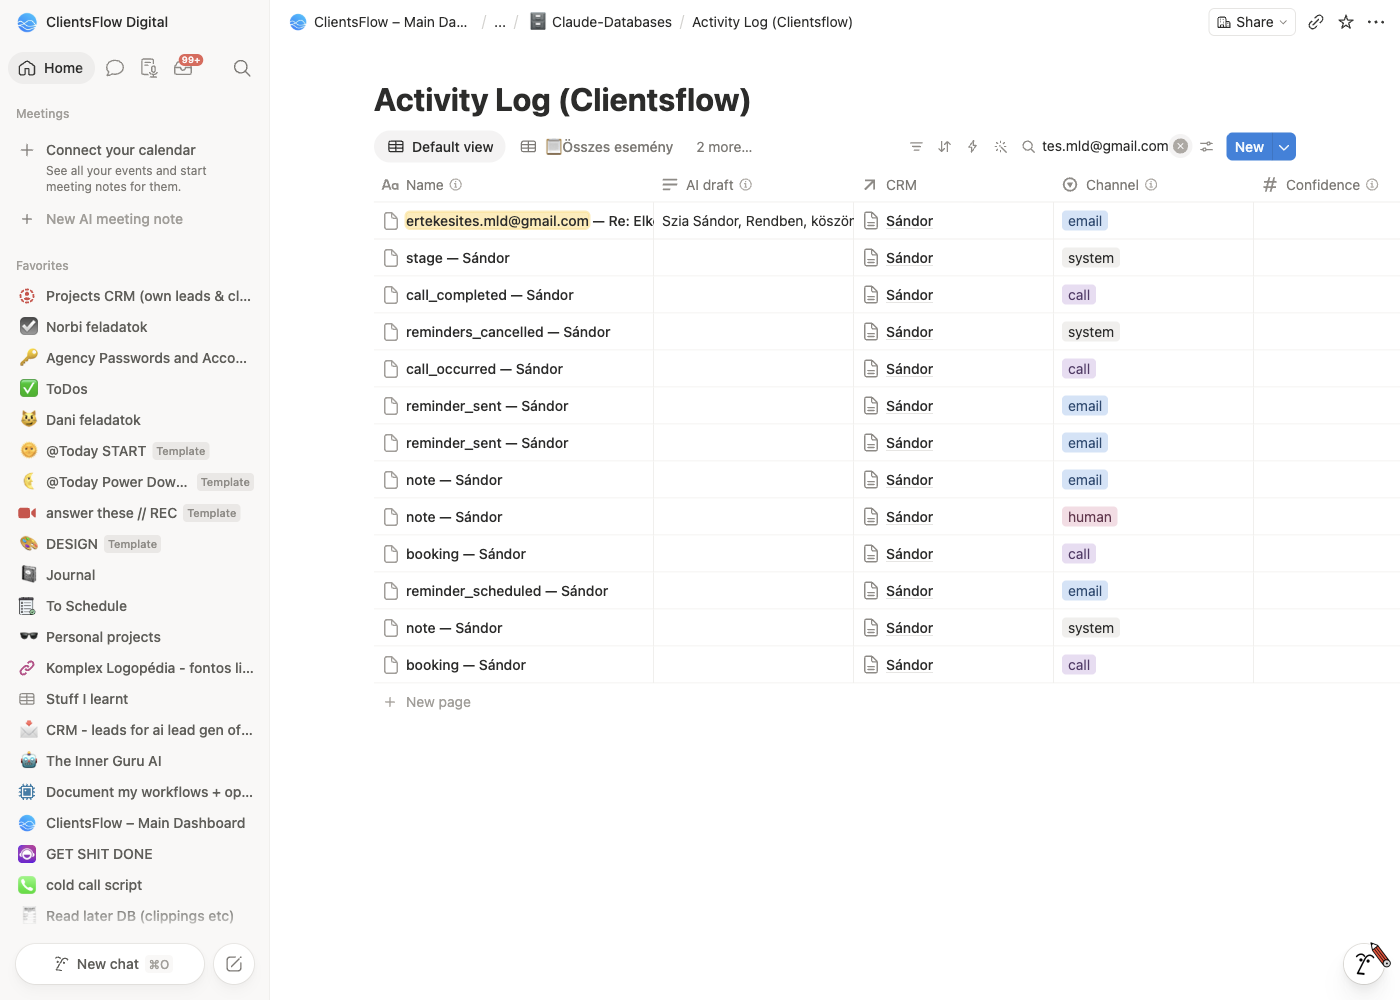Image resolution: width=1400 pixels, height=1000 pixels.
Task: Click the page icon of stage — Sándor row
Action: 391,258
